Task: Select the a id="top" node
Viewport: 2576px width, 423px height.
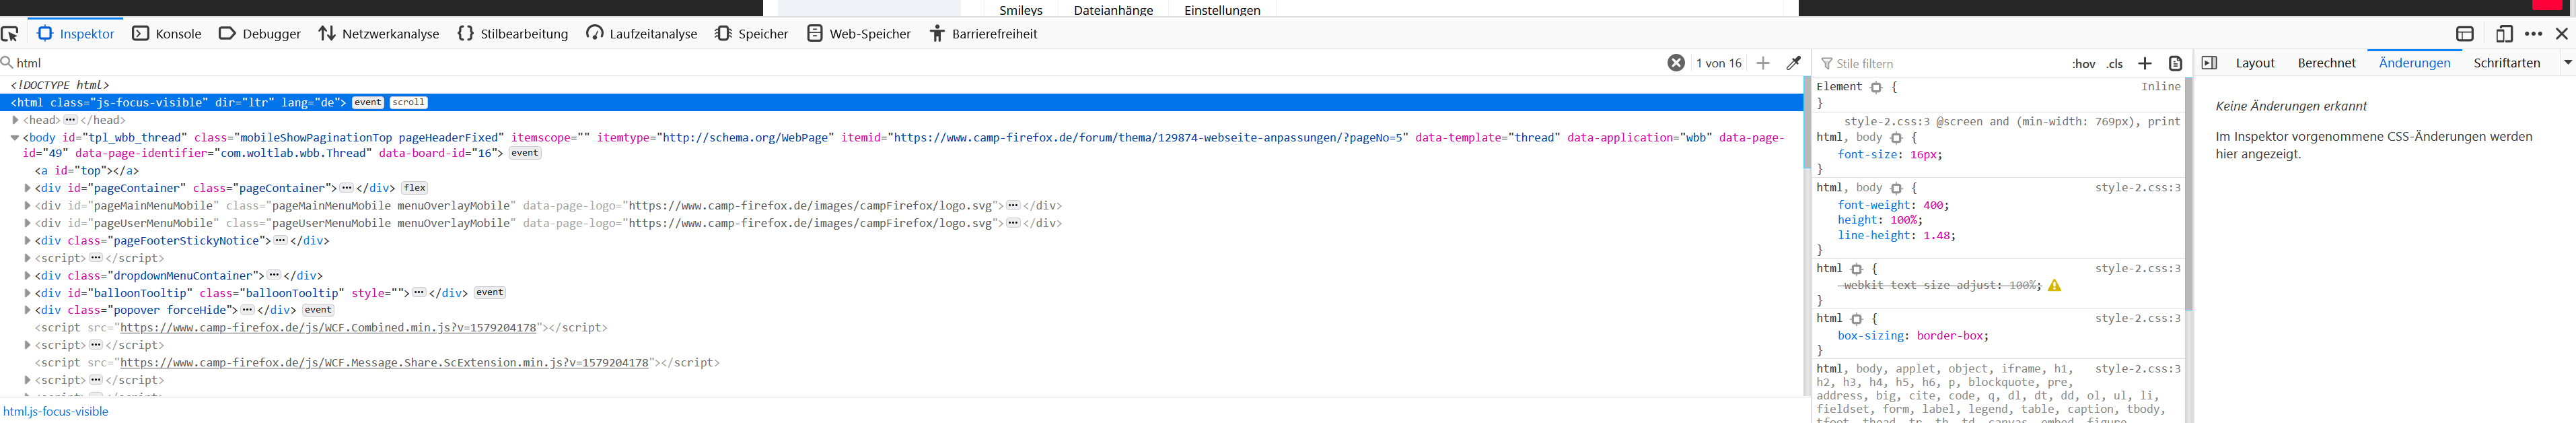Action: click(x=87, y=171)
